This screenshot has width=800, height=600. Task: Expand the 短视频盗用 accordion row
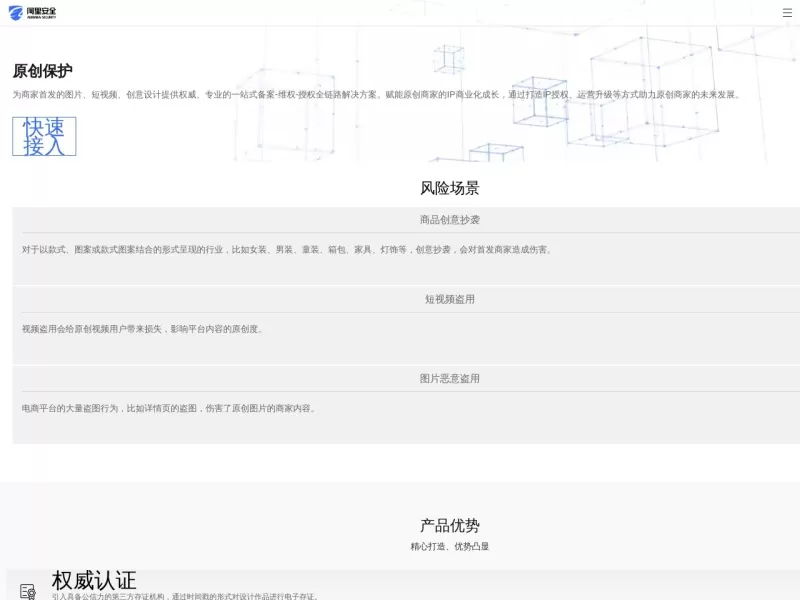[x=448, y=298]
